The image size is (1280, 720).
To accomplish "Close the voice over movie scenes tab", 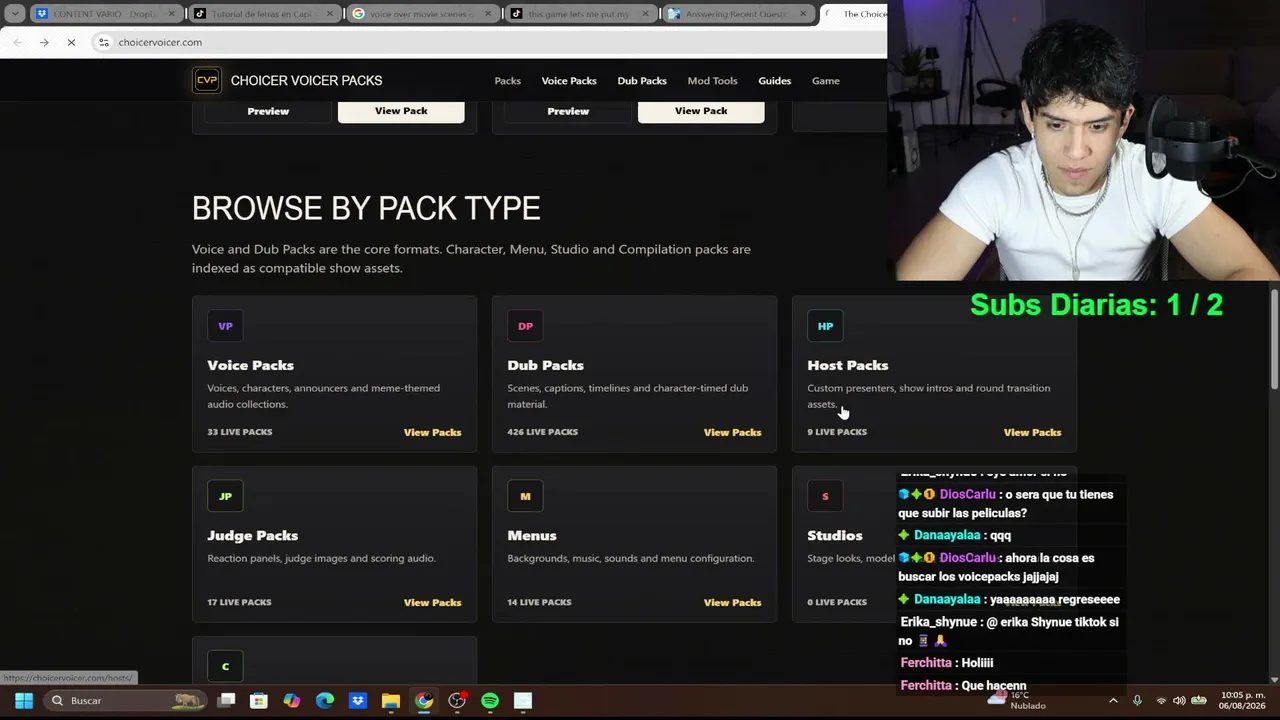I will click(x=488, y=14).
